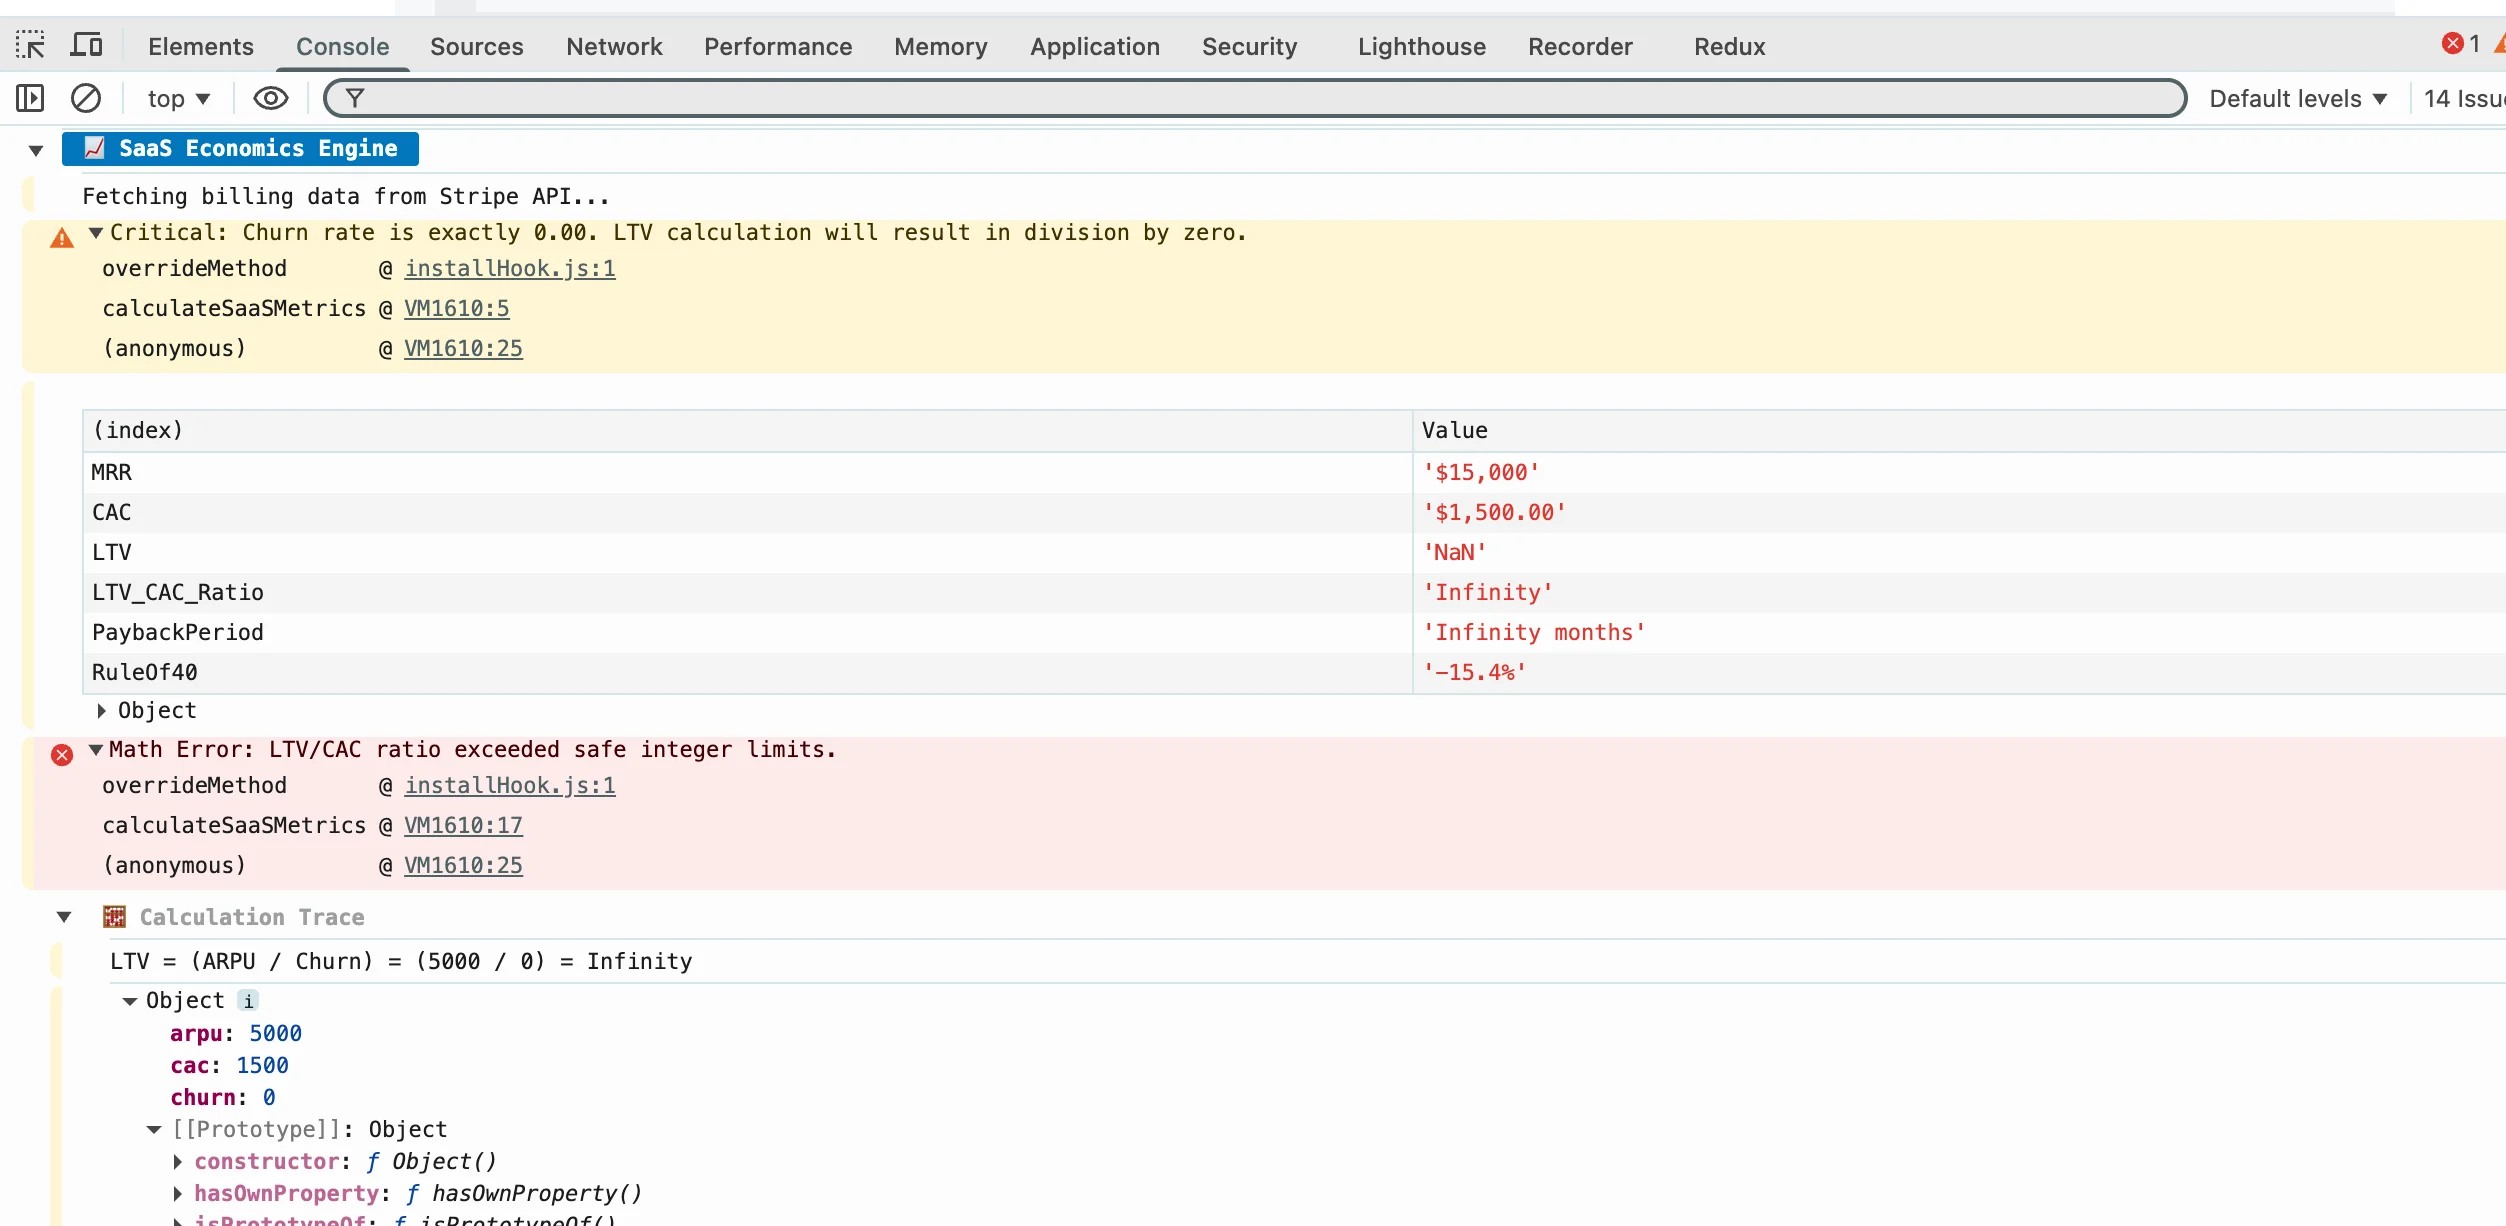2506x1226 pixels.
Task: Click the LTV = (ARPU / Churn) log line
Action: pyautogui.click(x=401, y=962)
